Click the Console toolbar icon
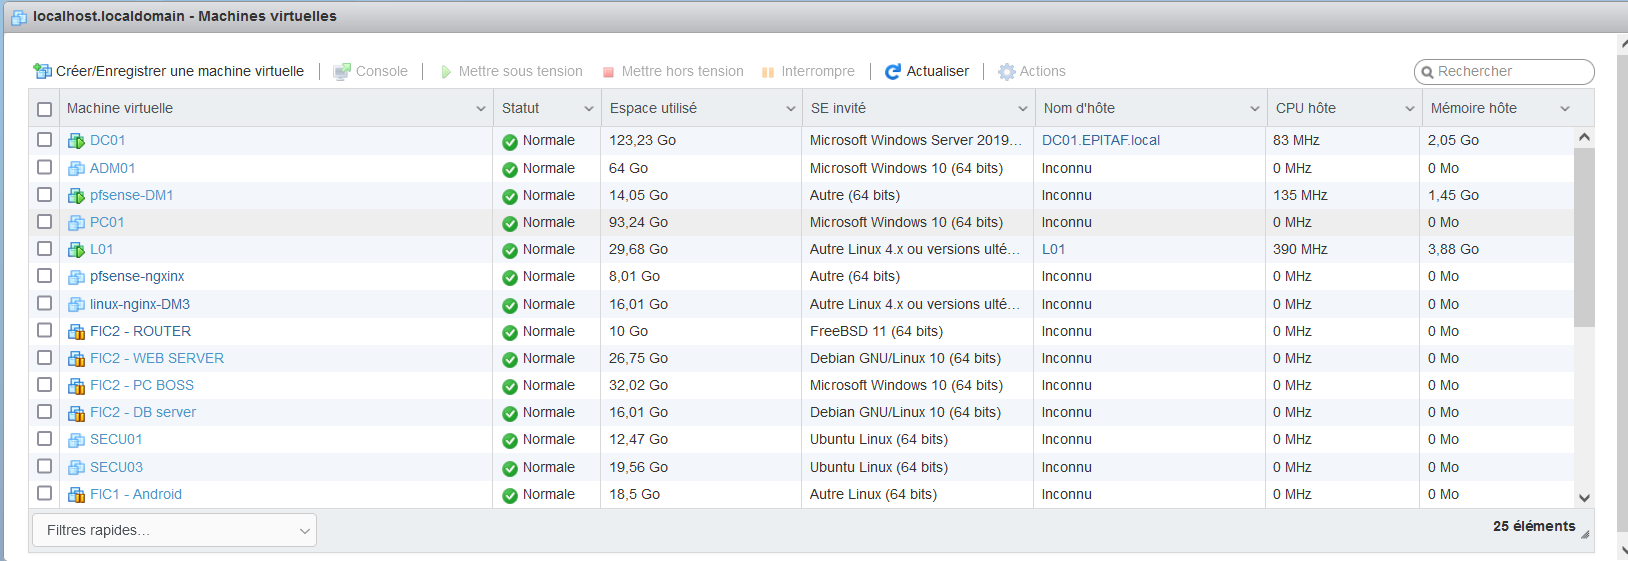The width and height of the screenshot is (1628, 561). click(342, 71)
